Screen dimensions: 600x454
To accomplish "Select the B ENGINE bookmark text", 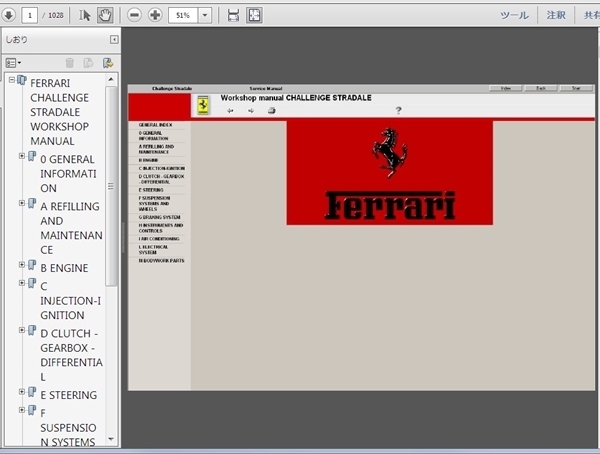I will [64, 268].
